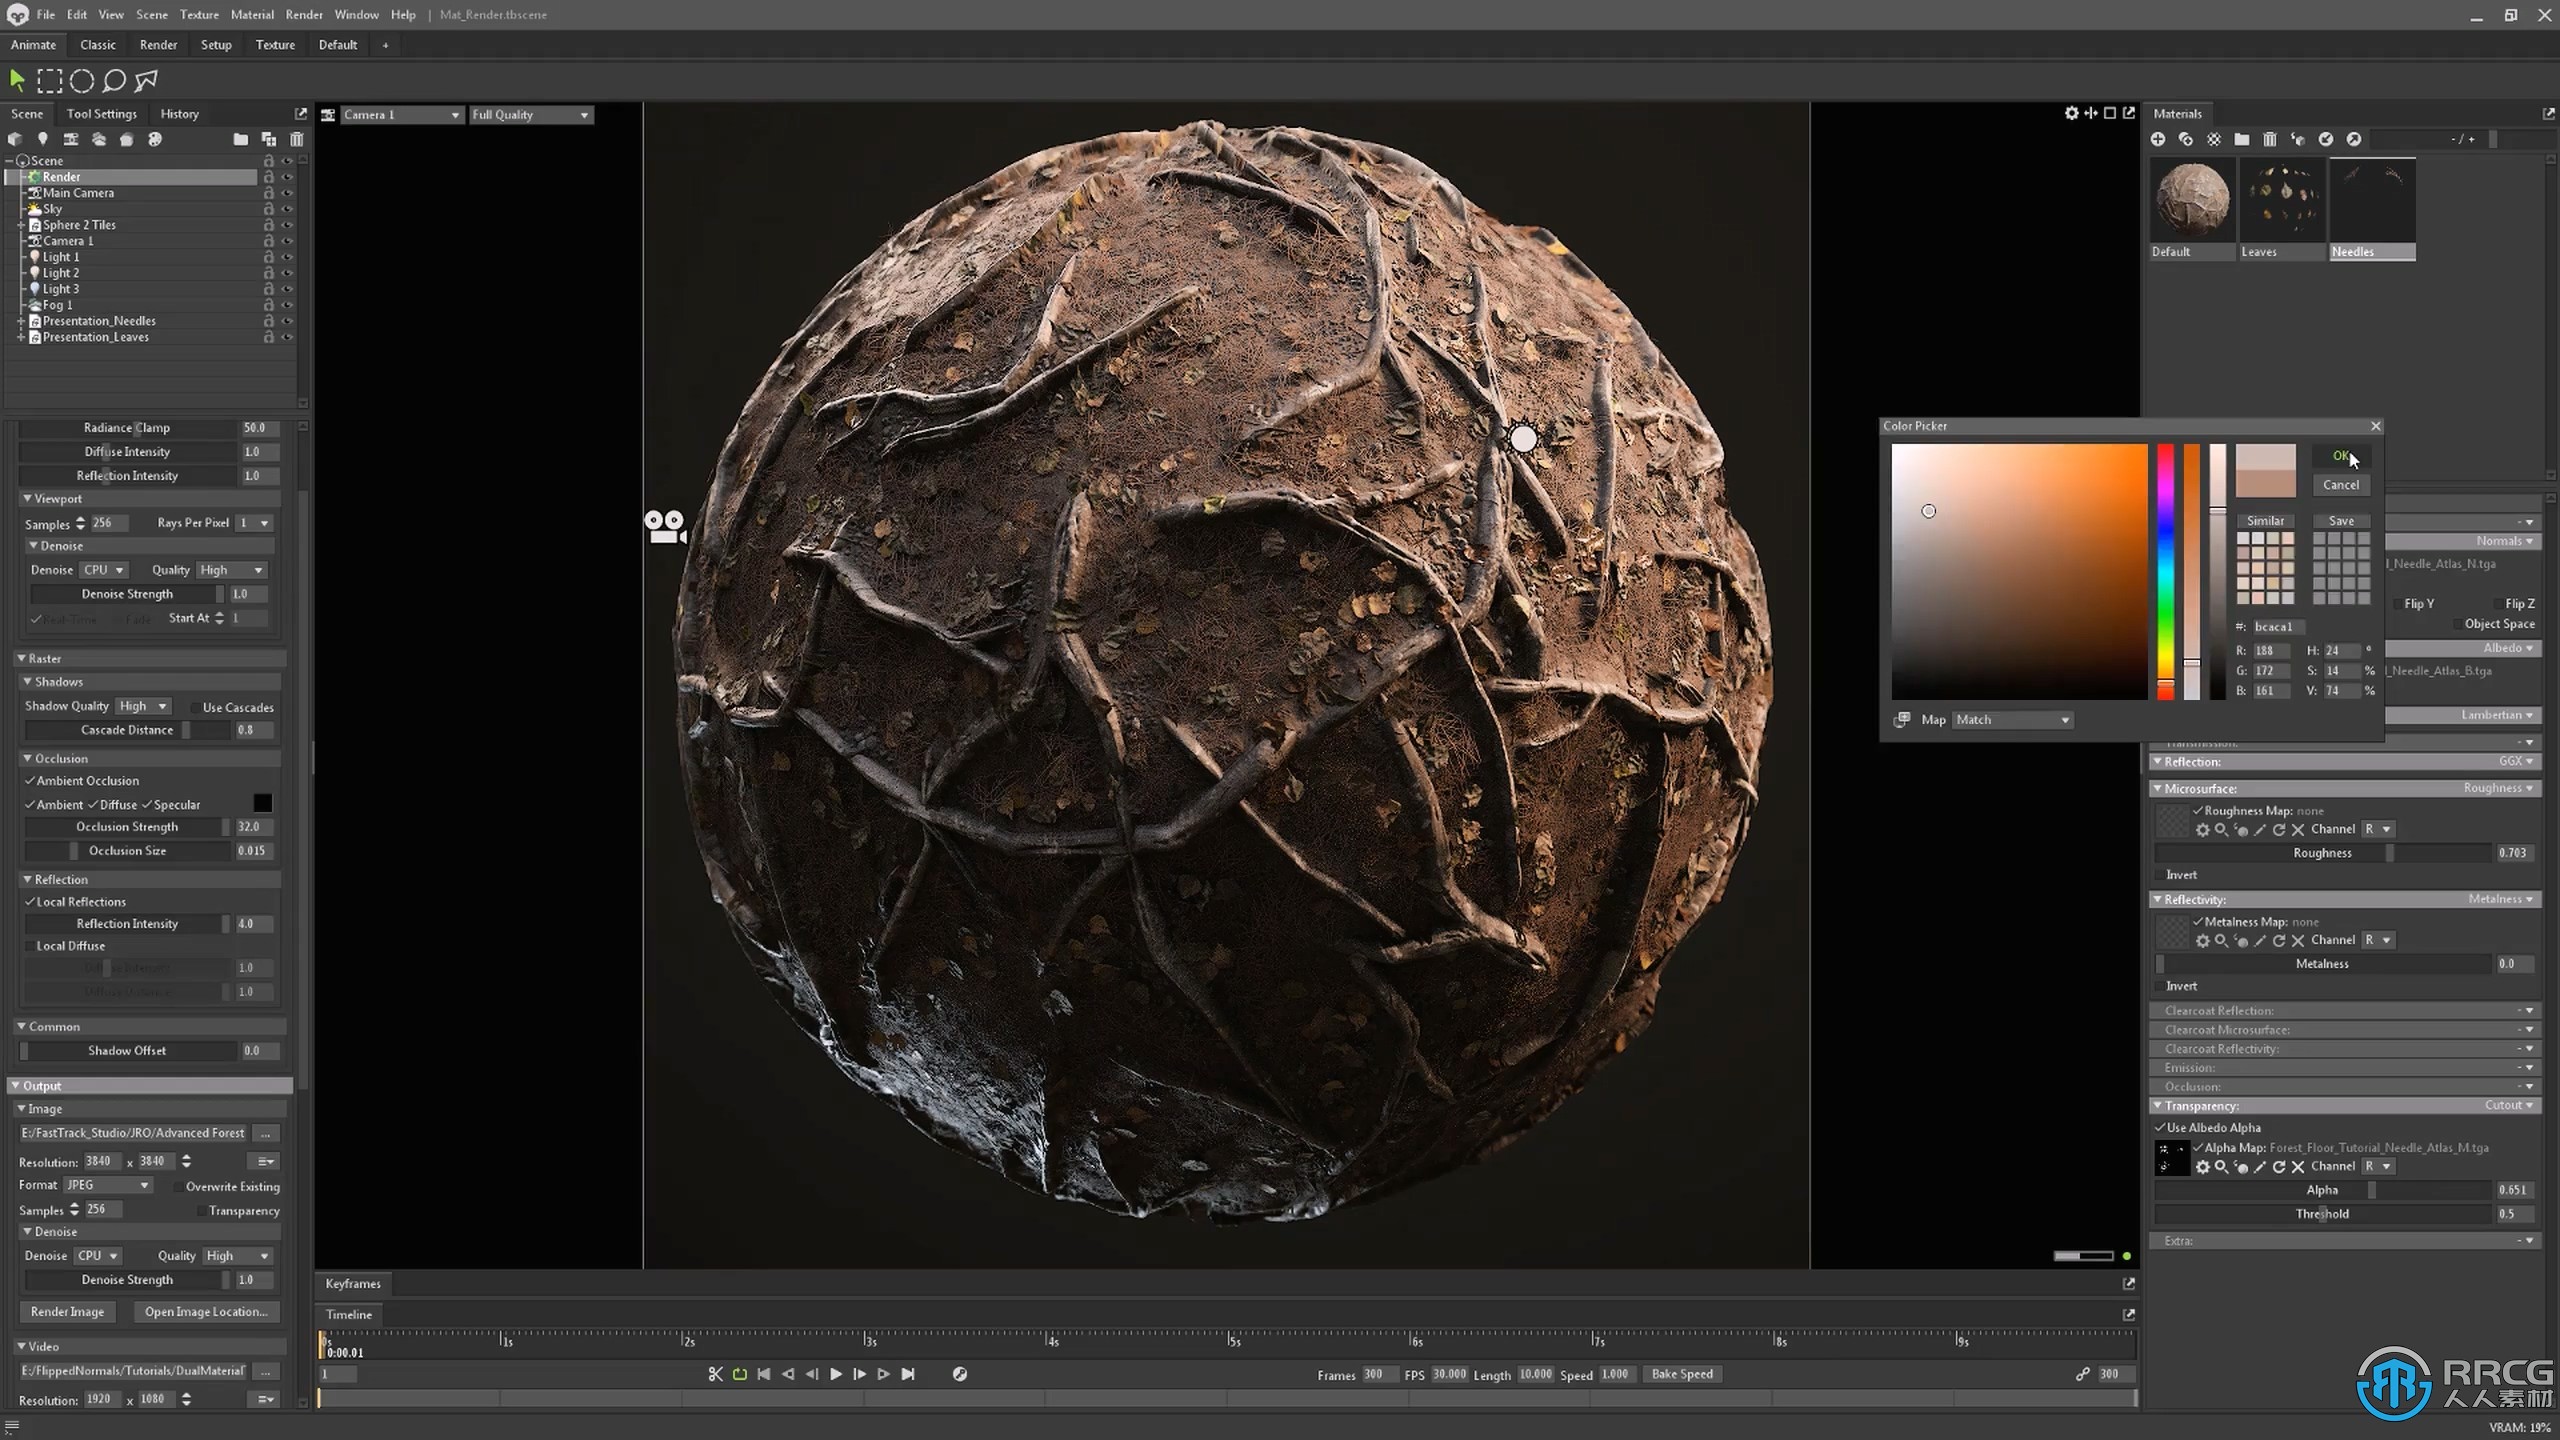The image size is (2560, 1440).
Task: Choose the rectangle marquee selection tool
Action: (x=49, y=80)
